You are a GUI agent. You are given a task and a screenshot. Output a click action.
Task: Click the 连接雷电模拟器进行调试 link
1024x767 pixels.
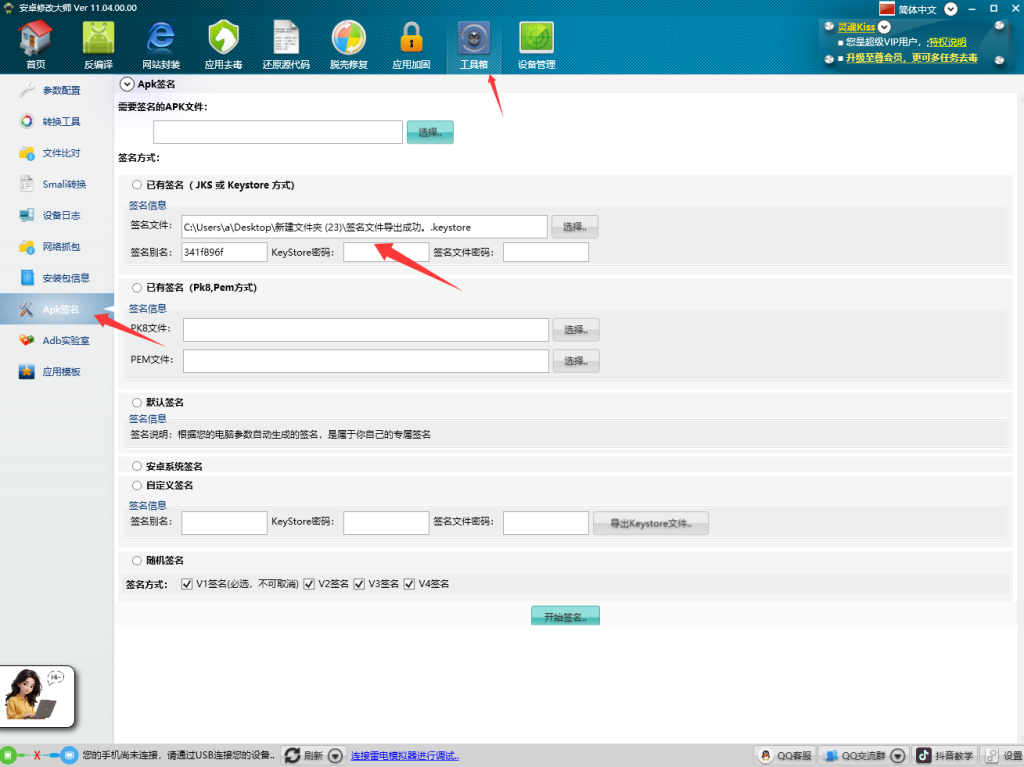point(404,756)
